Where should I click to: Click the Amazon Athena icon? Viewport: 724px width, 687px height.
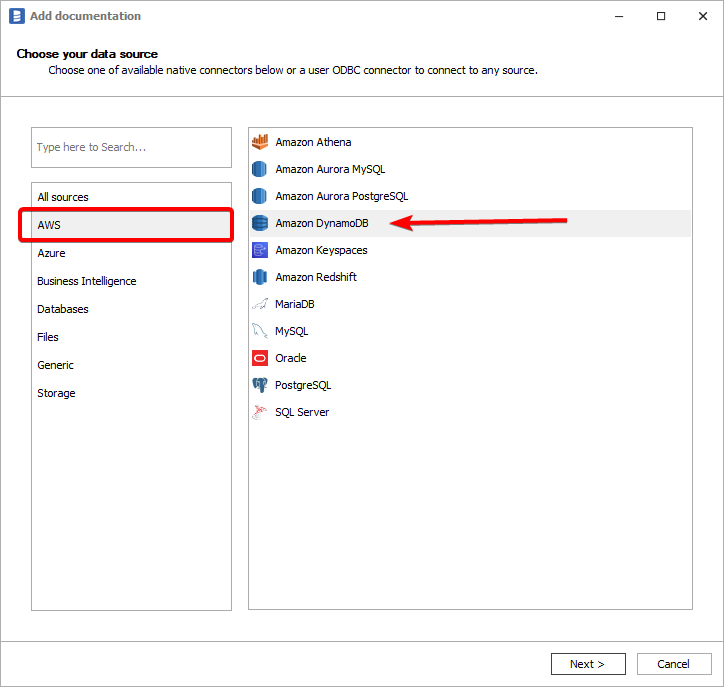click(x=260, y=142)
